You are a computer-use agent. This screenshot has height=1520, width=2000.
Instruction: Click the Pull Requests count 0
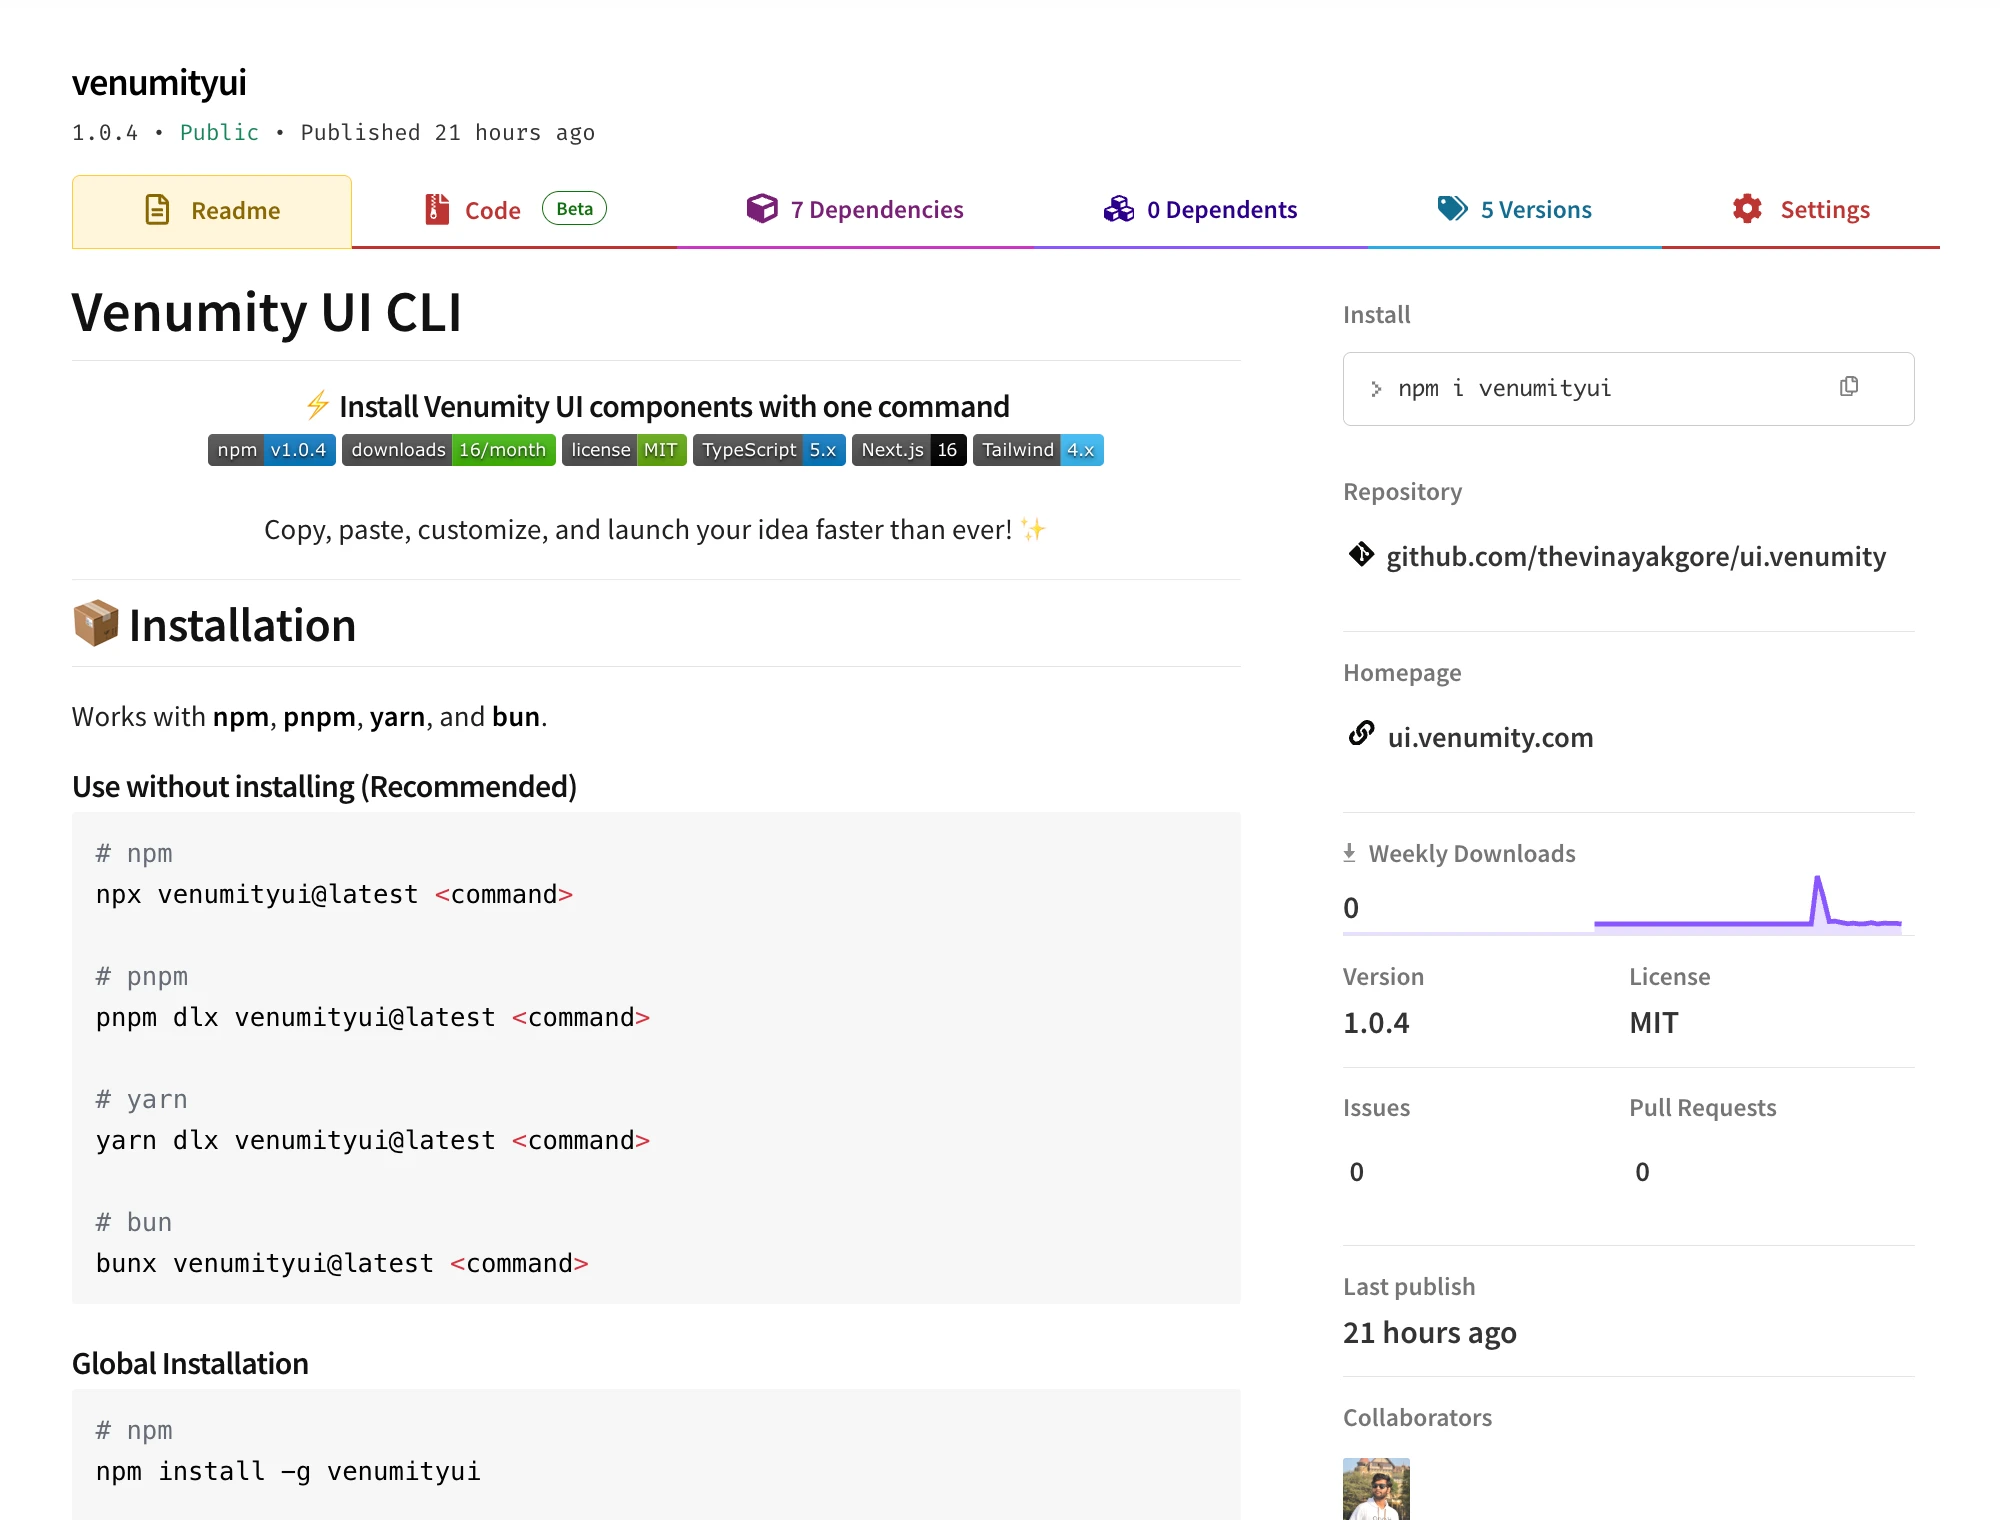point(1642,1172)
